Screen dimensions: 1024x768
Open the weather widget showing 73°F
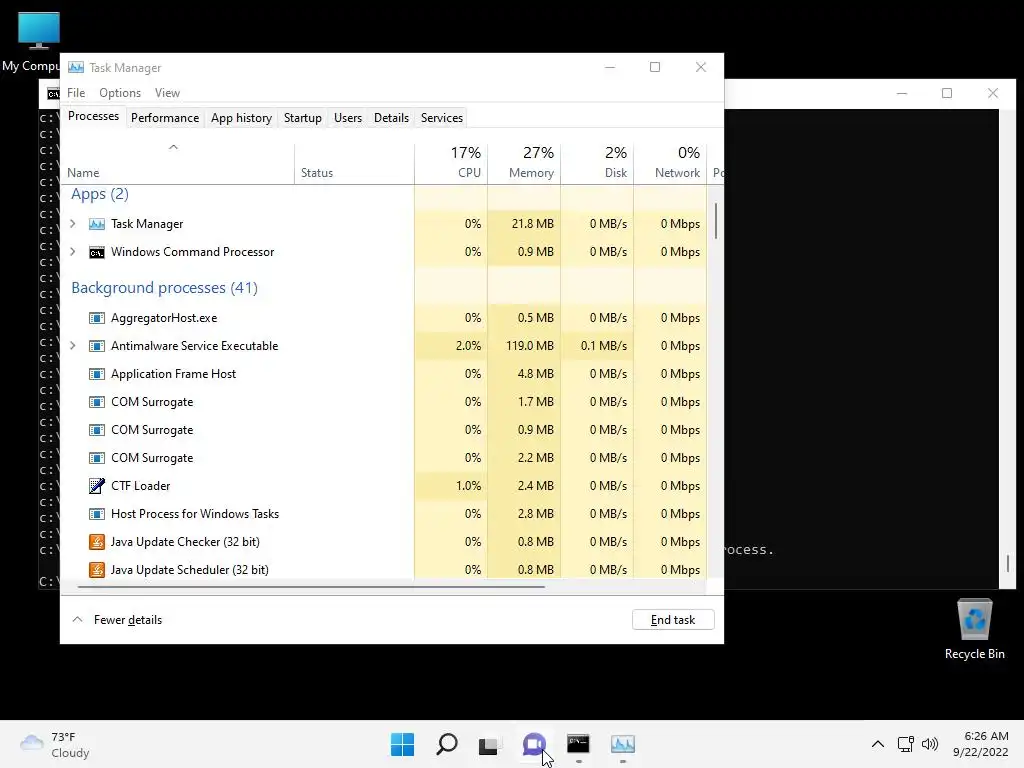(55, 744)
